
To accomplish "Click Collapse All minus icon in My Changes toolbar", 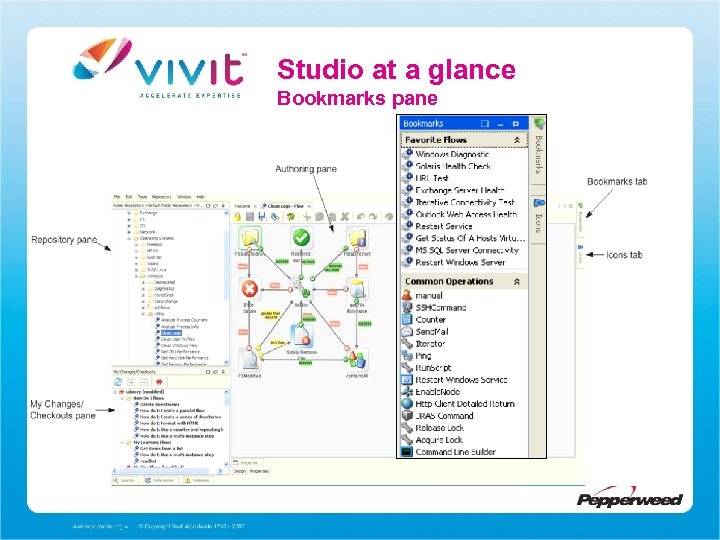I will click(x=143, y=382).
